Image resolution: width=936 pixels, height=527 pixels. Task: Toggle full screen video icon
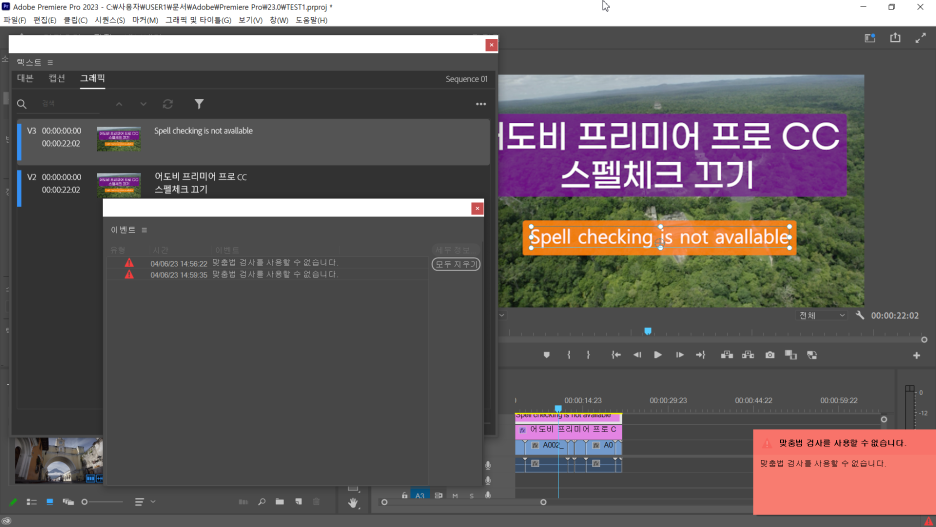pos(920,38)
